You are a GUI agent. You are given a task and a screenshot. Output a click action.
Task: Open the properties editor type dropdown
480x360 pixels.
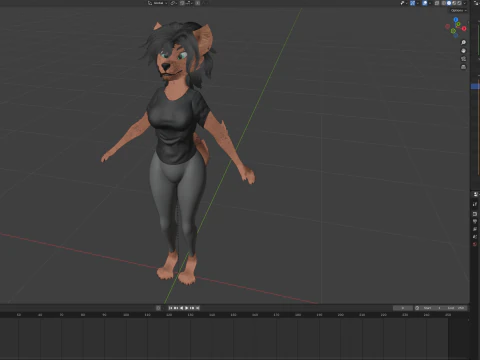(476, 194)
